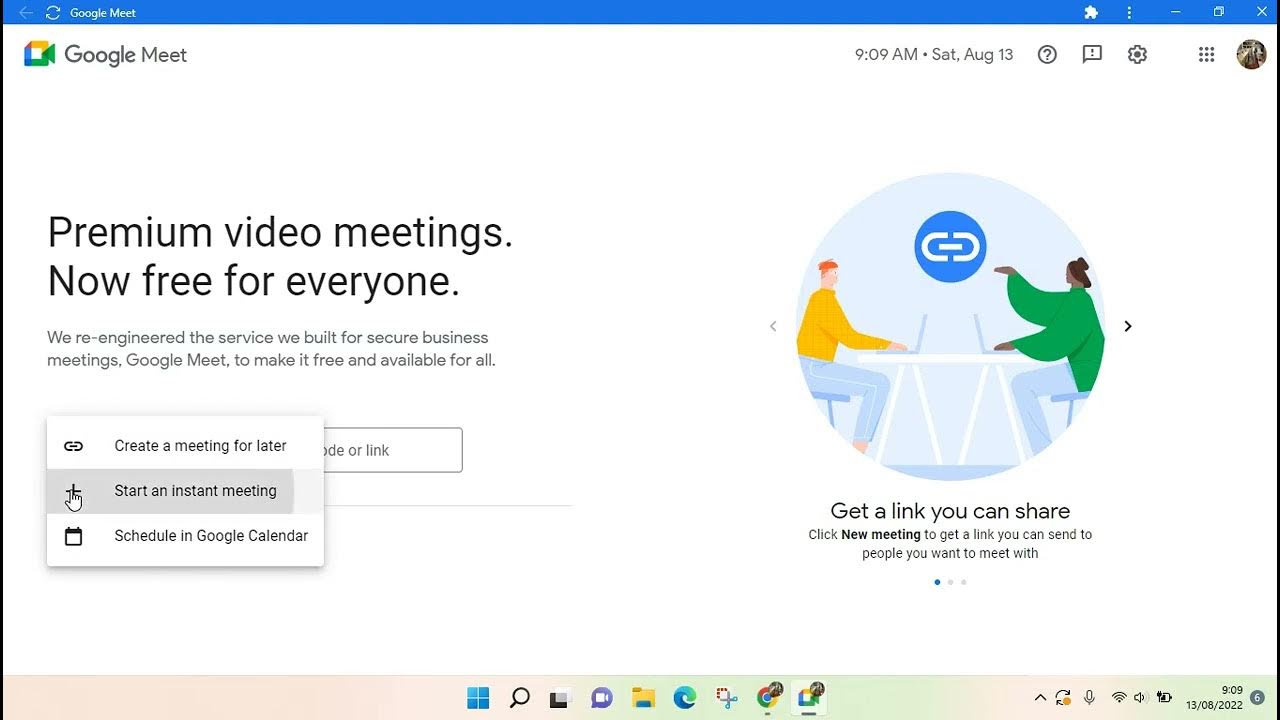Jump to the second carousel dot
The width and height of the screenshot is (1280, 720).
click(950, 582)
